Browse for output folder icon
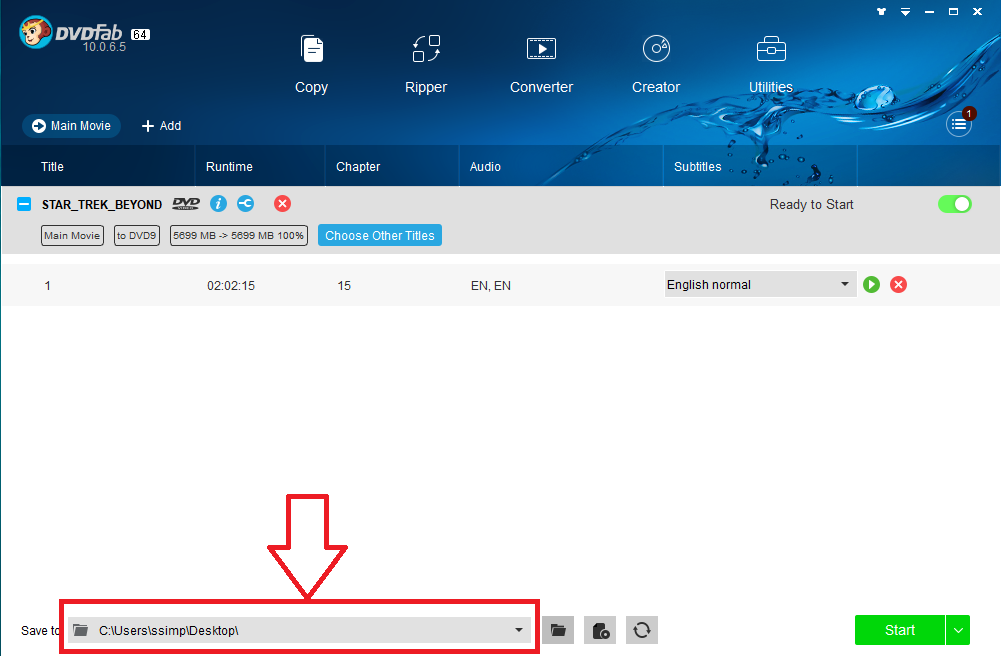This screenshot has height=656, width=1001. pyautogui.click(x=558, y=630)
